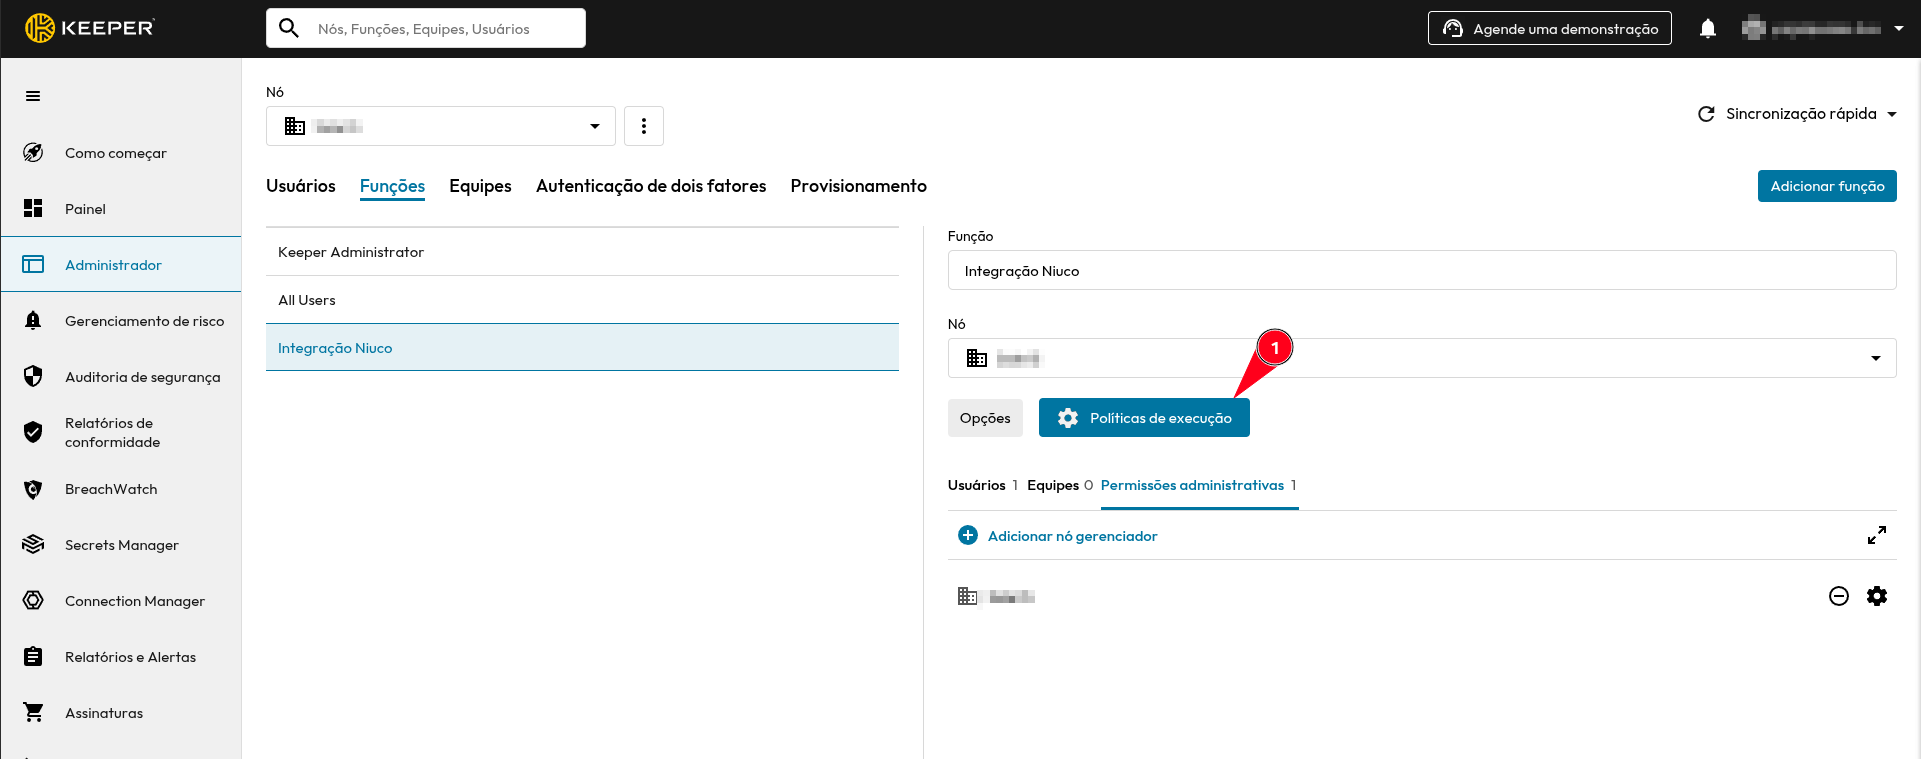Click the Opções button

click(985, 418)
